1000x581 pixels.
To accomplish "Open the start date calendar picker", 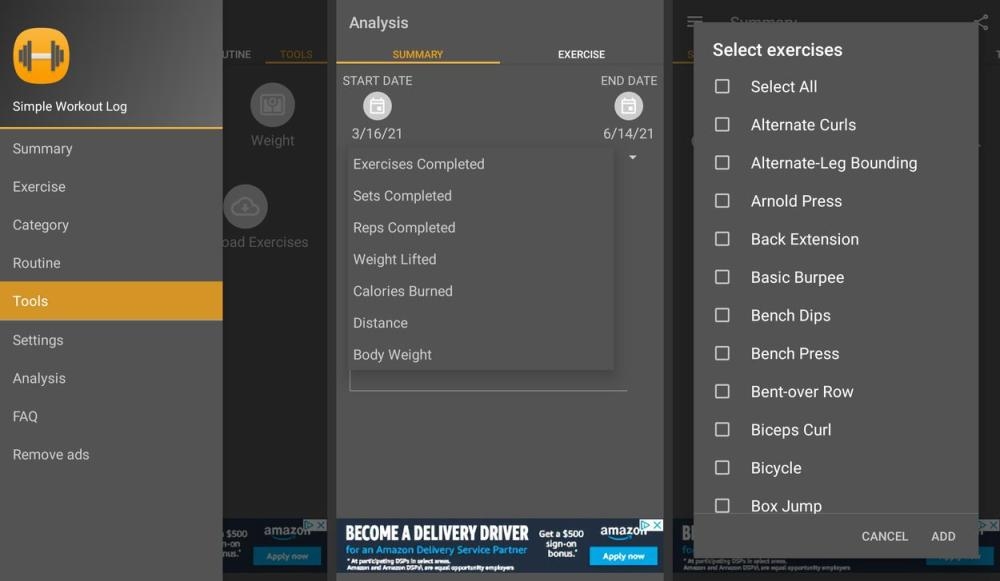I will [377, 106].
